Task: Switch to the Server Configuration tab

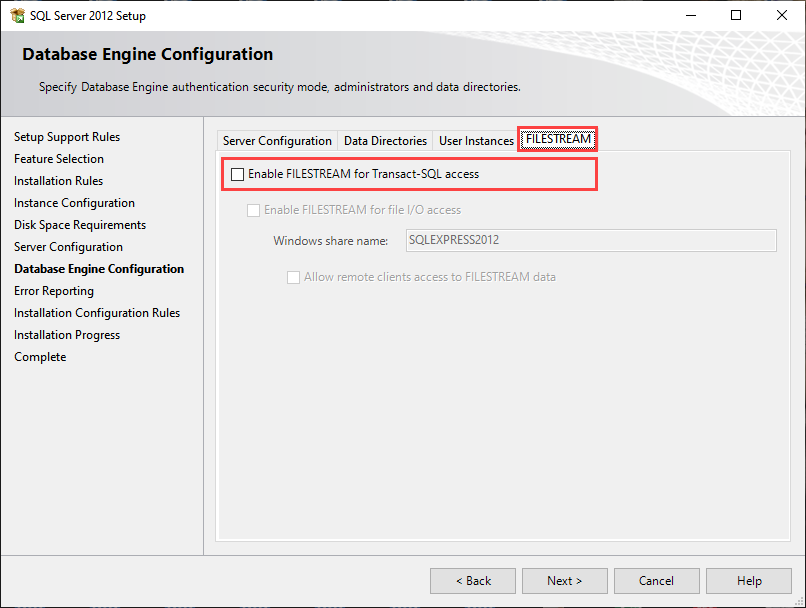Action: click(277, 141)
